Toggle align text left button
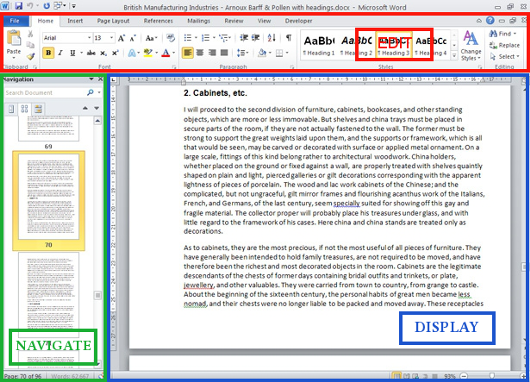 188,53
